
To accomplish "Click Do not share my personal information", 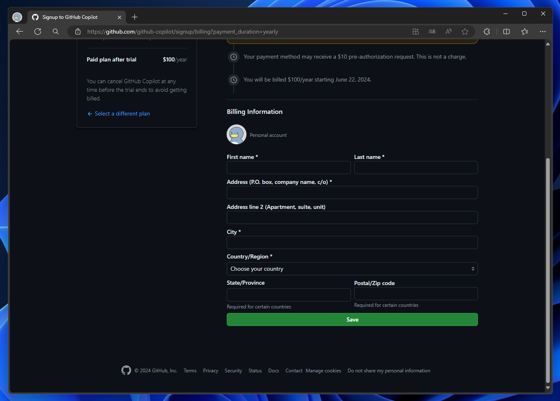I will [x=389, y=371].
